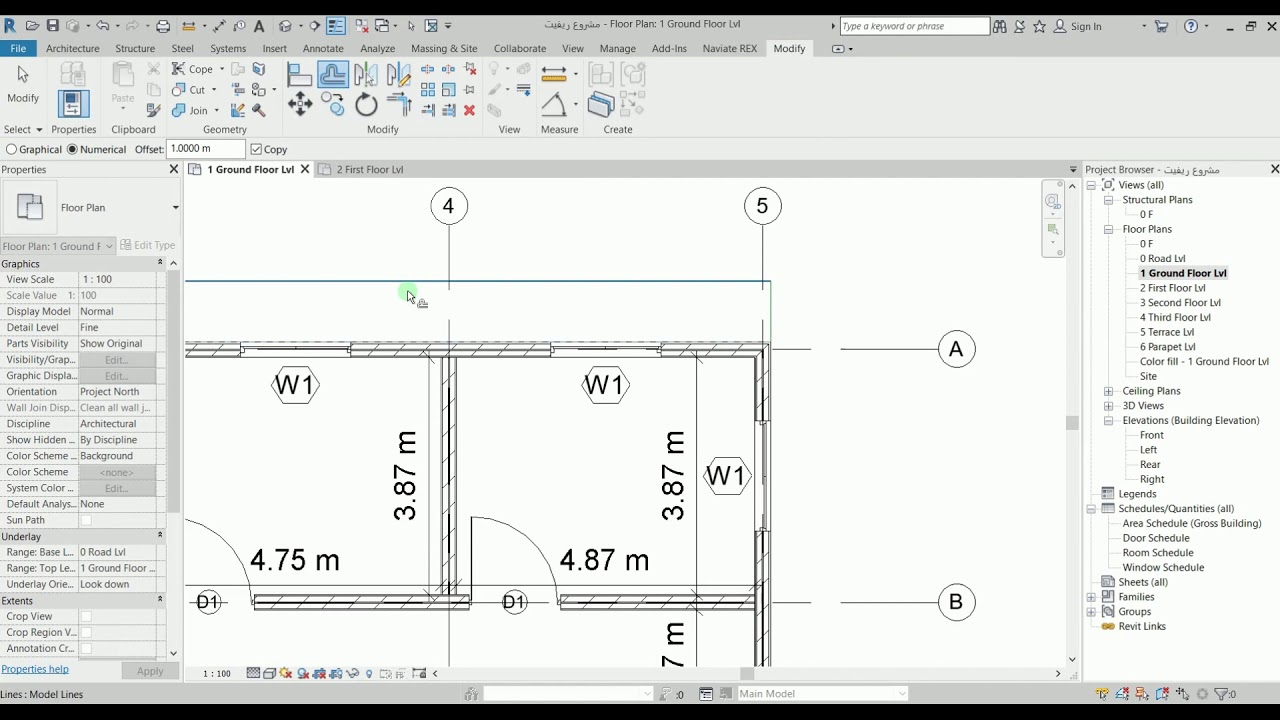The height and width of the screenshot is (720, 1280).
Task: Expand the Ceiling Plans tree node
Action: (1108, 391)
